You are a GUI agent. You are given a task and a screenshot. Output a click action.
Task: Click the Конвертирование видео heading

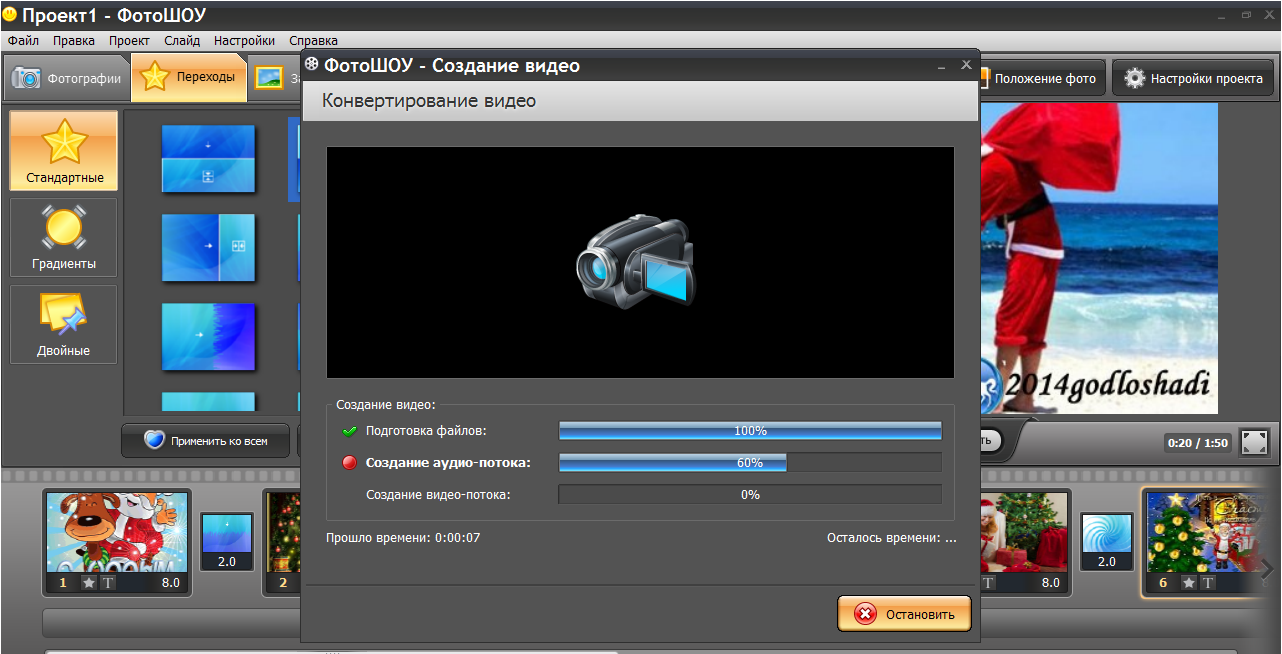tap(429, 101)
